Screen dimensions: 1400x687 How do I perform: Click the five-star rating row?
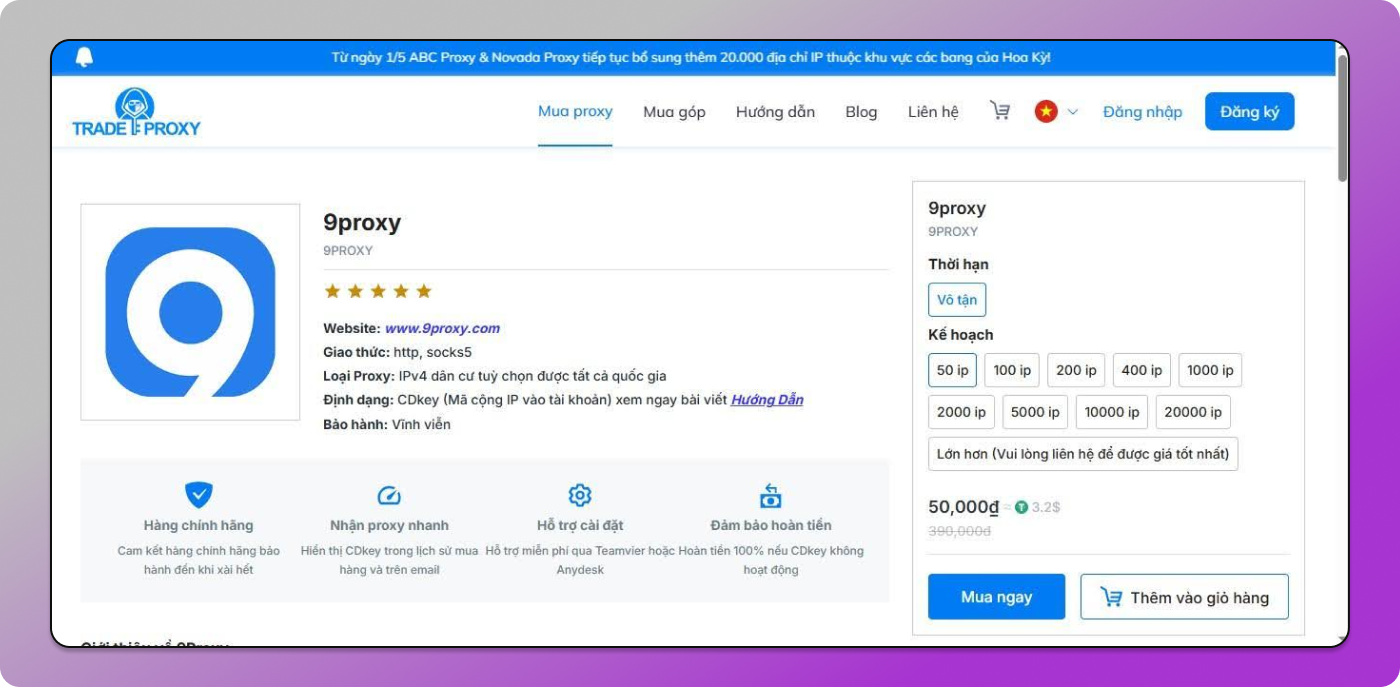(377, 291)
